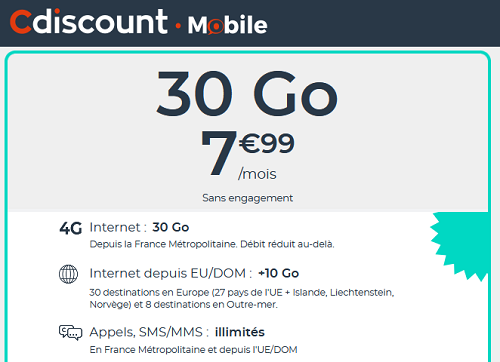Screen dimensions: 500x362
Task: Click the Internet : 30 Go line
Action: (139, 227)
